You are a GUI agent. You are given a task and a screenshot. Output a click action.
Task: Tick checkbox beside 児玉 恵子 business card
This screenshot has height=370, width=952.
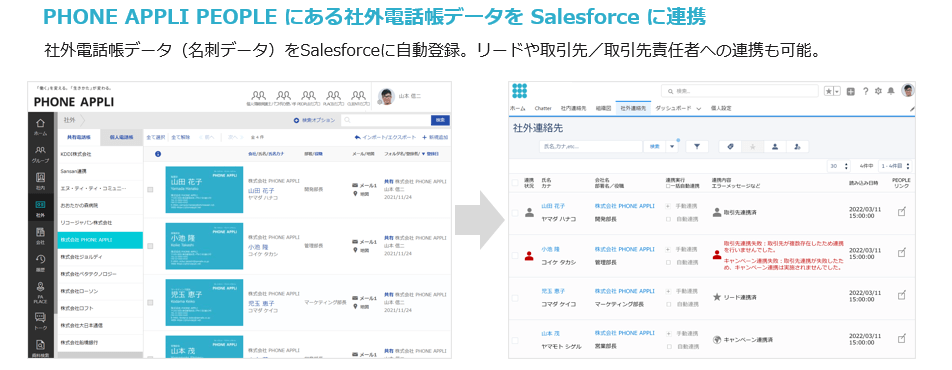click(151, 303)
